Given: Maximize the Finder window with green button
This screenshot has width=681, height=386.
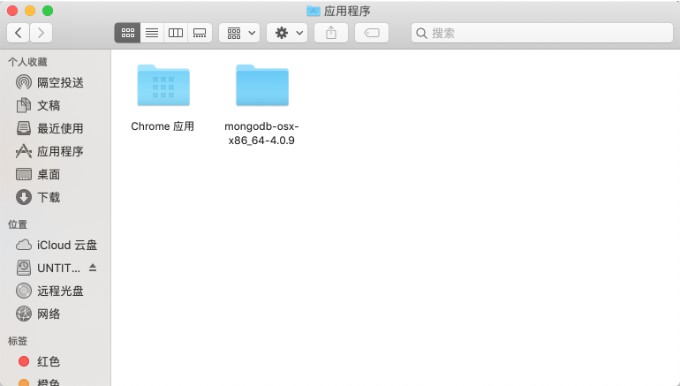Looking at the screenshot, I should click(x=47, y=11).
